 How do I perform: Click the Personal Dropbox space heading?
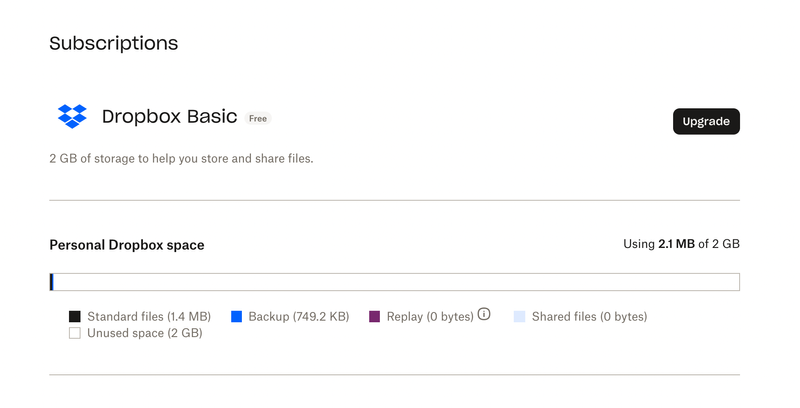click(127, 245)
